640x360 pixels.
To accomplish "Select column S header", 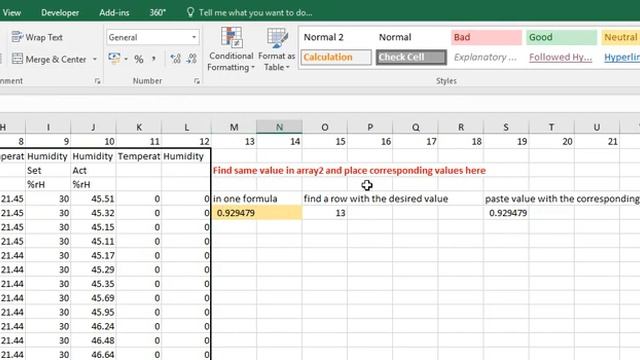I will (x=506, y=127).
